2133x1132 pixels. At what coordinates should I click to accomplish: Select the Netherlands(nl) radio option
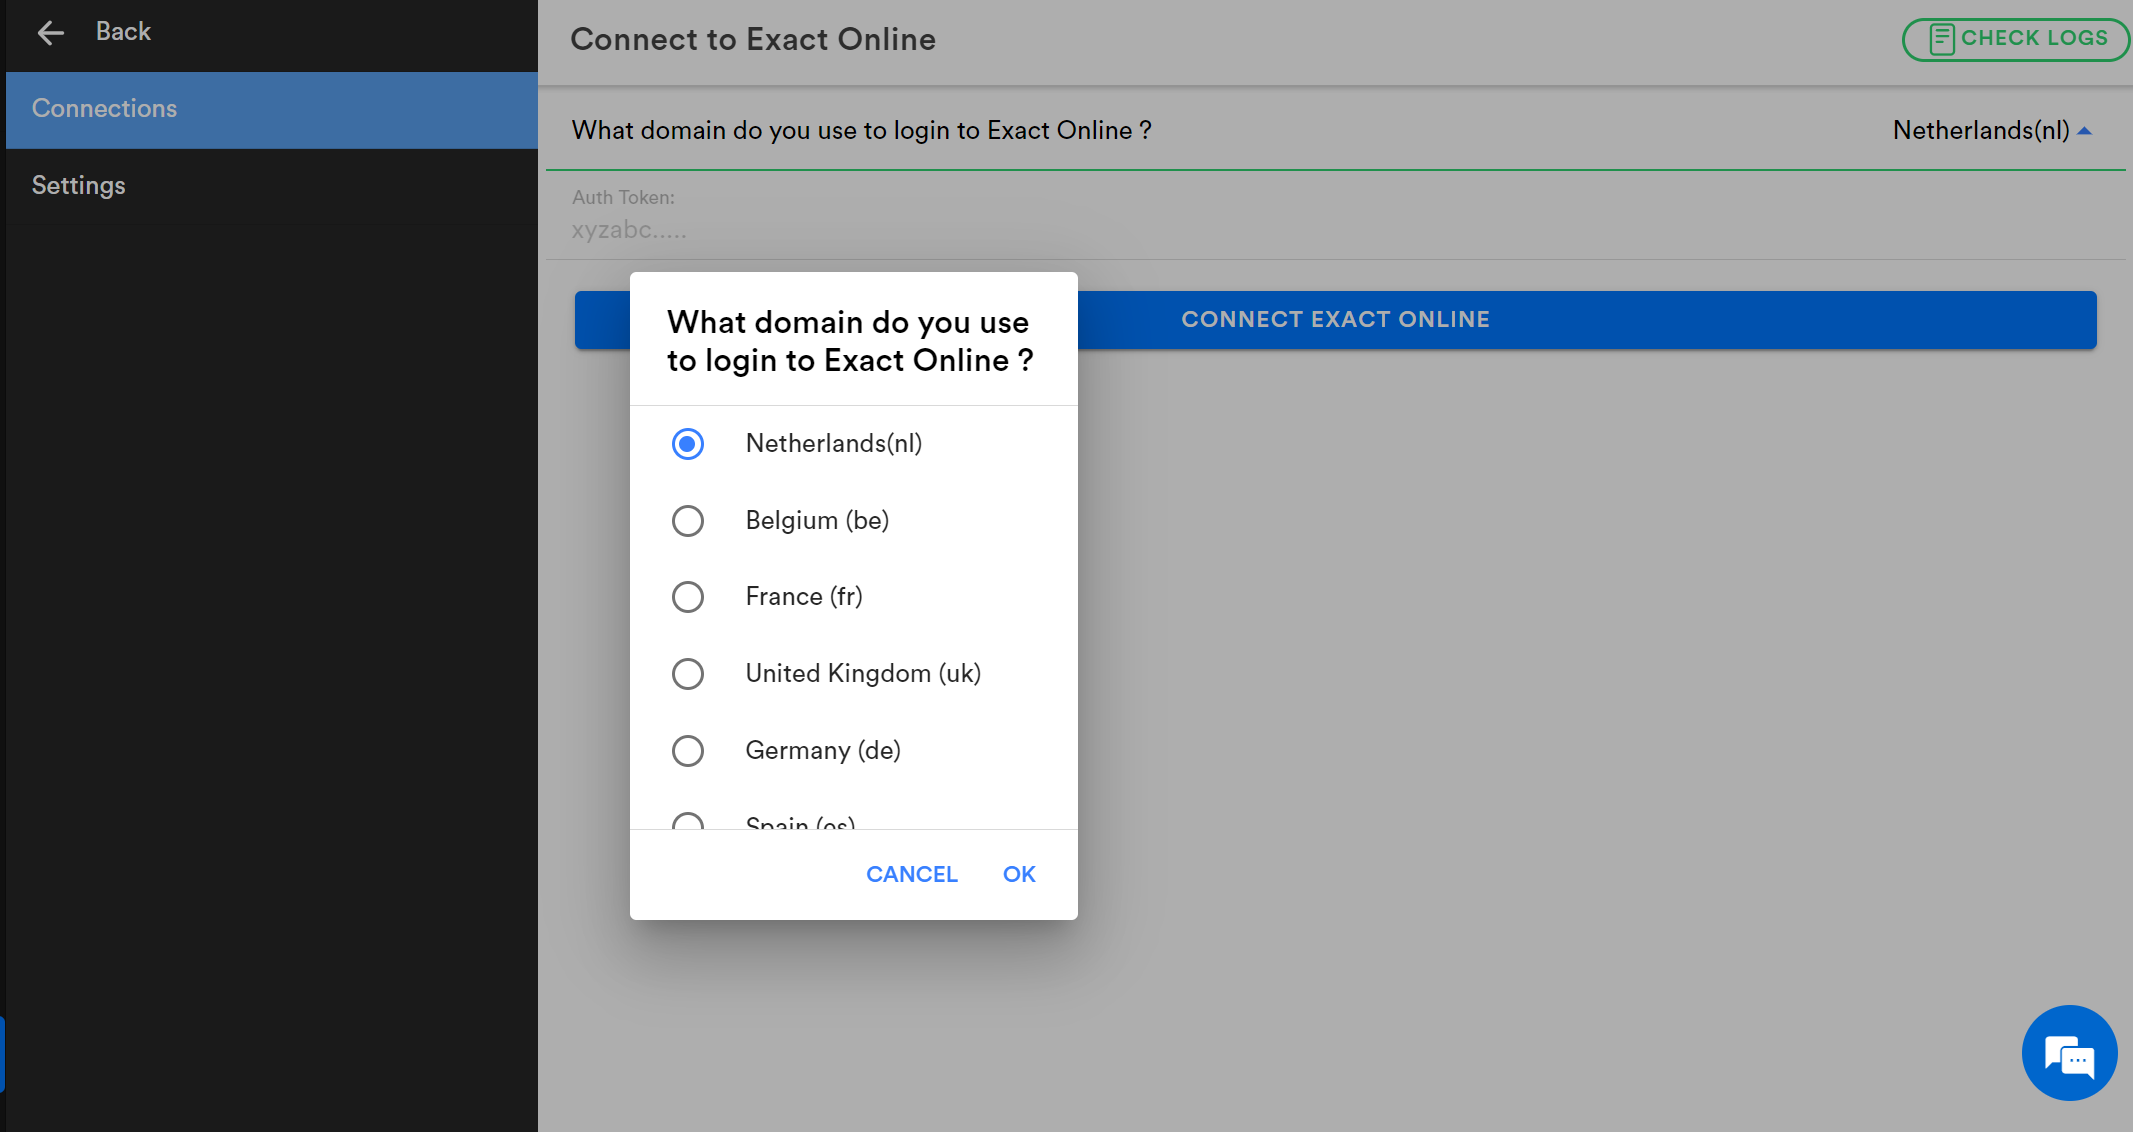tap(688, 444)
